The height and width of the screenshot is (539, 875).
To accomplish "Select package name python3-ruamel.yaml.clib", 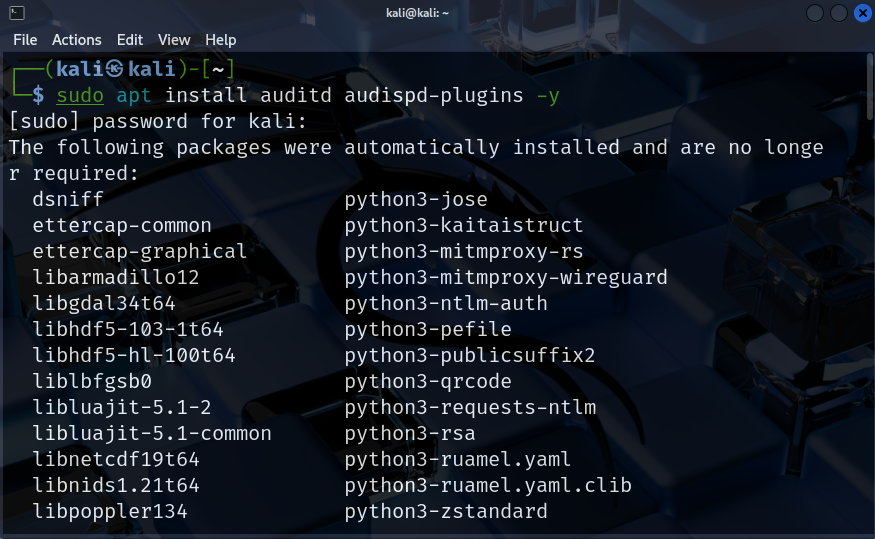I will [488, 486].
